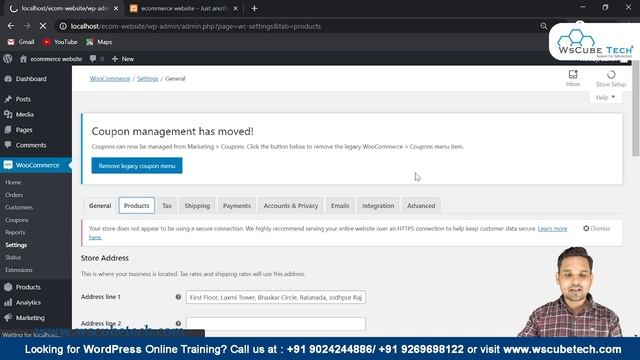Image resolution: width=640 pixels, height=360 pixels.
Task: Click the Settings breadcrumb link
Action: click(x=147, y=79)
